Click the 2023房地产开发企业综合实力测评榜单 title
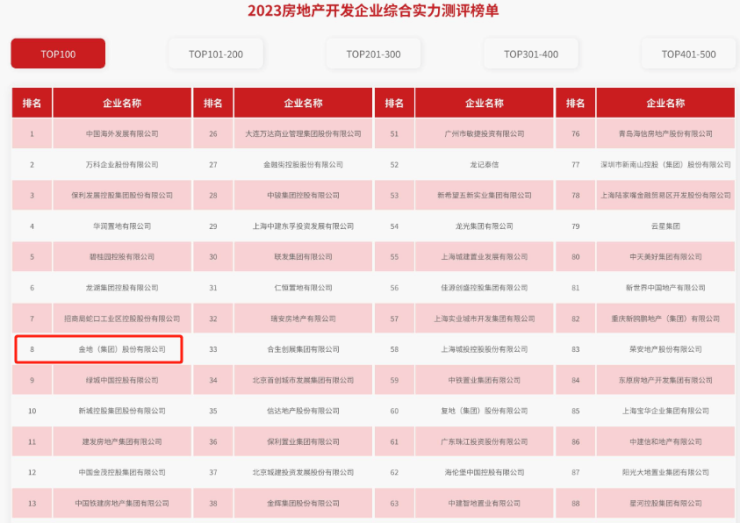740x523 pixels. pos(373,10)
